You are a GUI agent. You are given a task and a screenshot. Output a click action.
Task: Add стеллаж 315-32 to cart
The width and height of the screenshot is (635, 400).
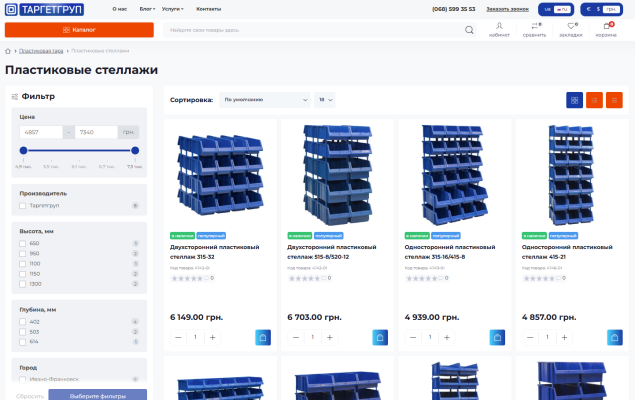point(263,337)
